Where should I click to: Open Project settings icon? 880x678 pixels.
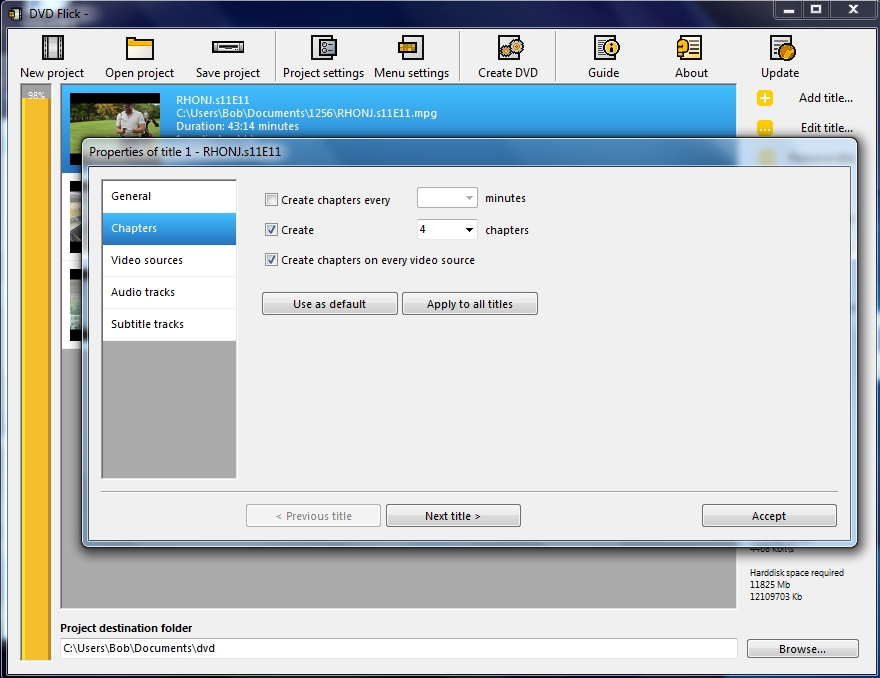(323, 48)
